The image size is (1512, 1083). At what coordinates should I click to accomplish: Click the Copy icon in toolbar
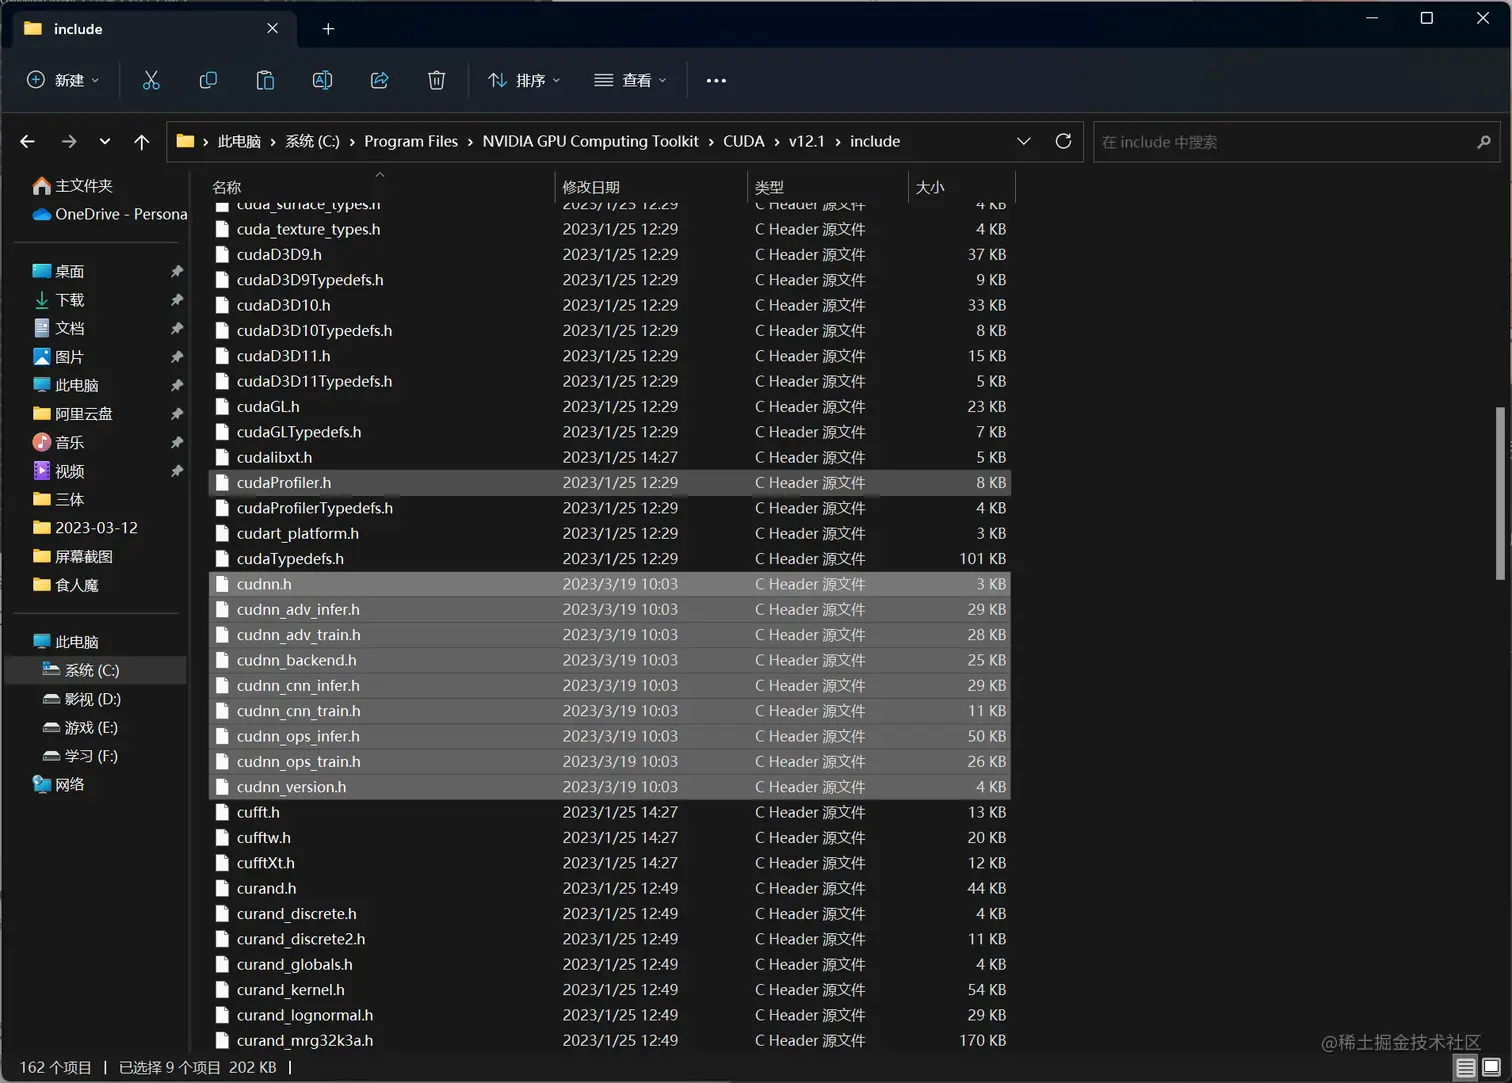coord(208,80)
